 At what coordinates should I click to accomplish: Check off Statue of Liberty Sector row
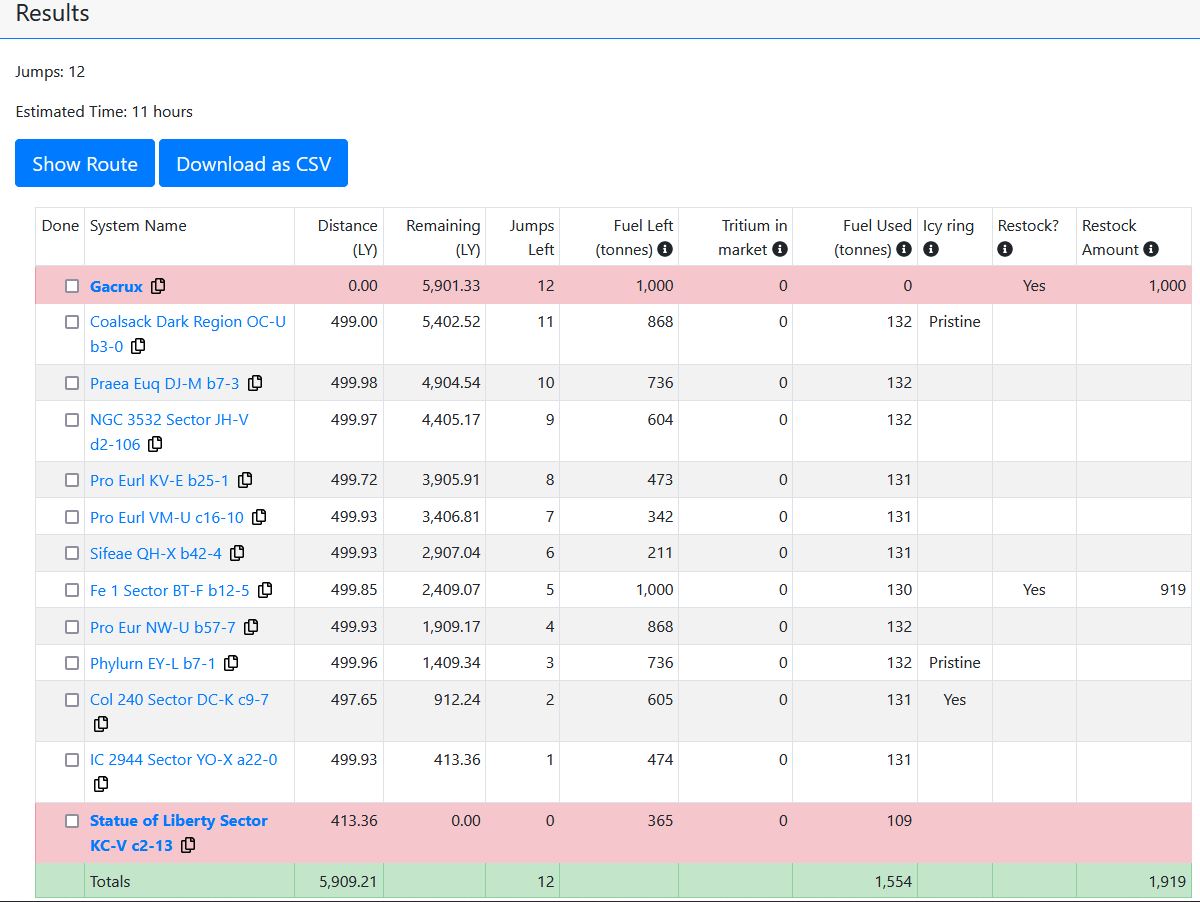tap(72, 821)
